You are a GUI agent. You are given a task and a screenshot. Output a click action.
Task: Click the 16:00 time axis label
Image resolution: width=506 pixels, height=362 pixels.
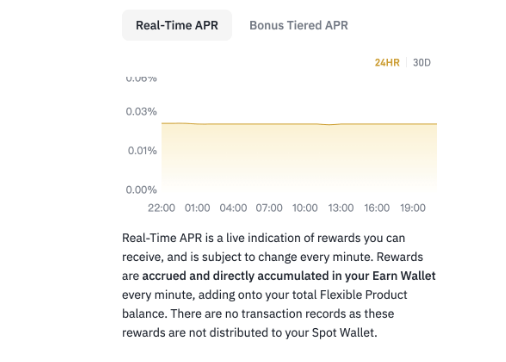pos(377,208)
